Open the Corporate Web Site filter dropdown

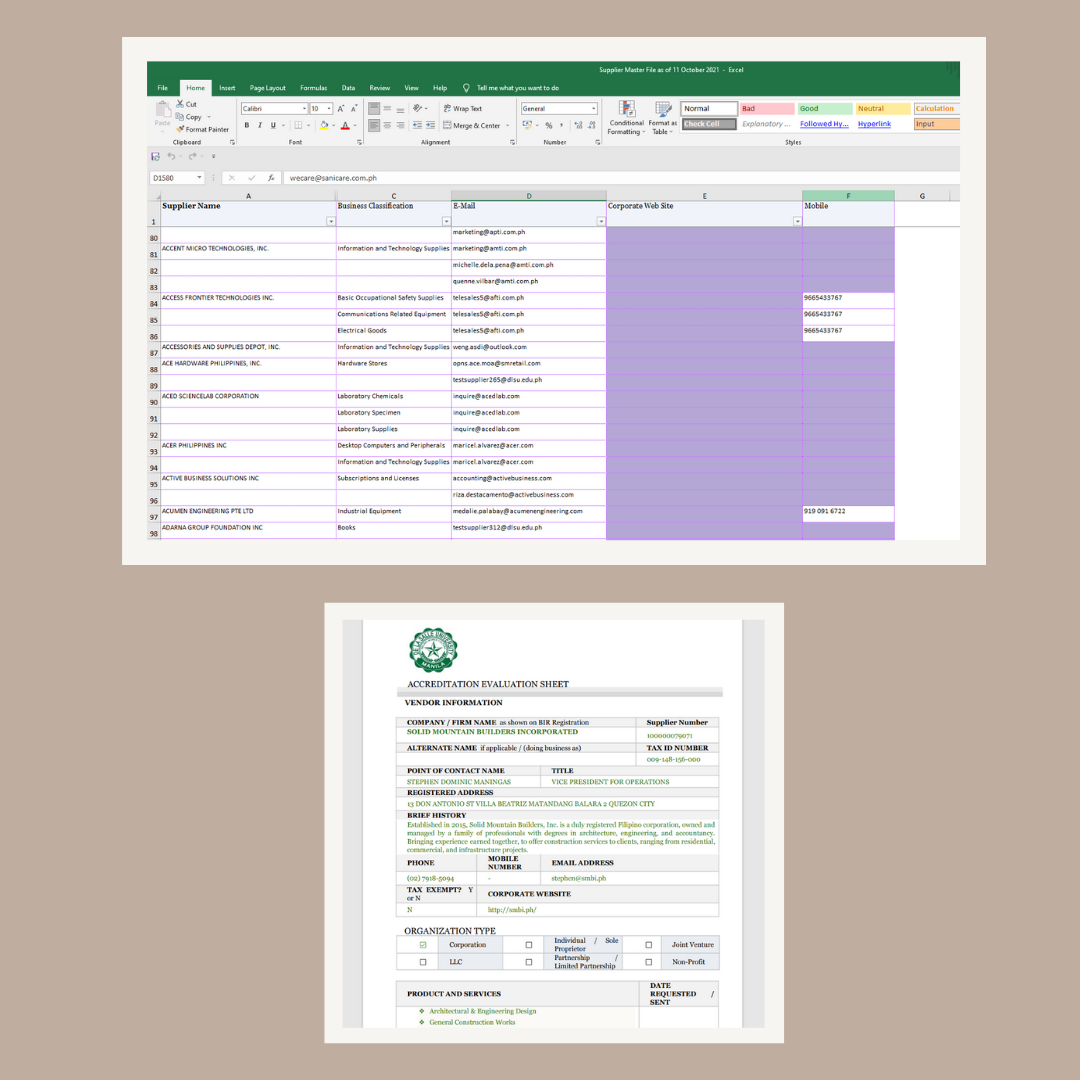click(x=797, y=221)
